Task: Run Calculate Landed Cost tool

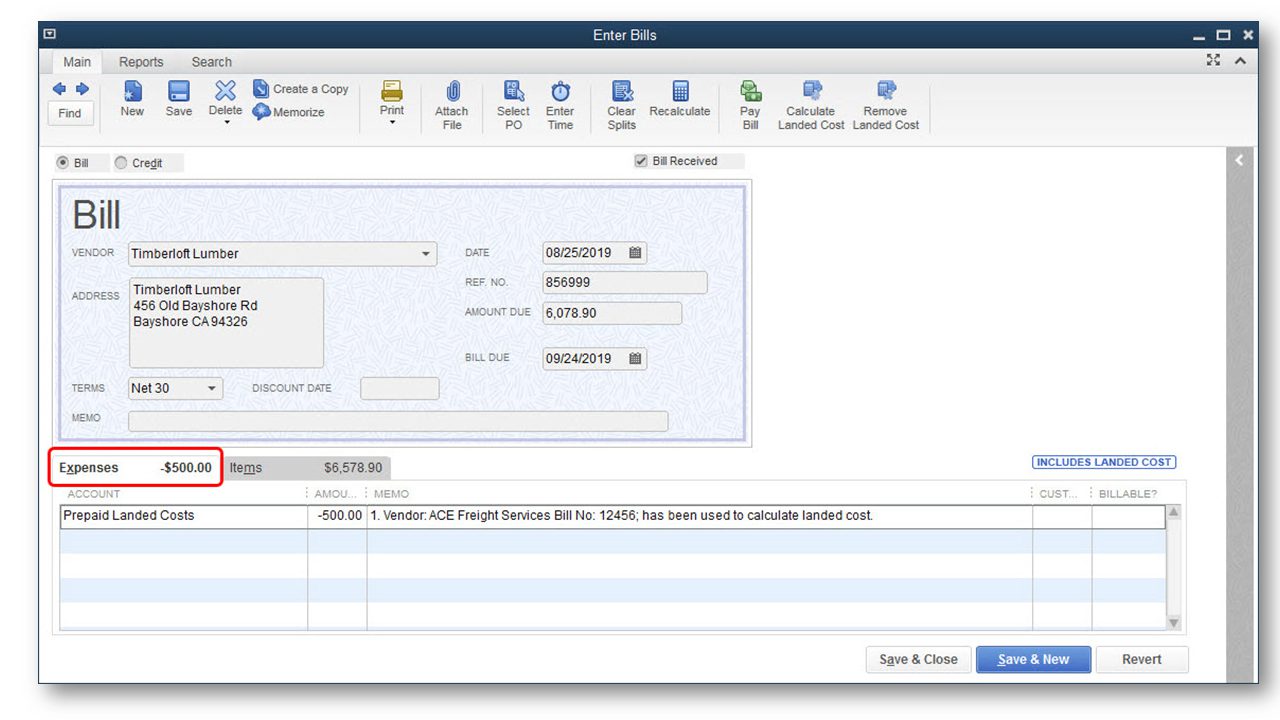Action: coord(811,92)
